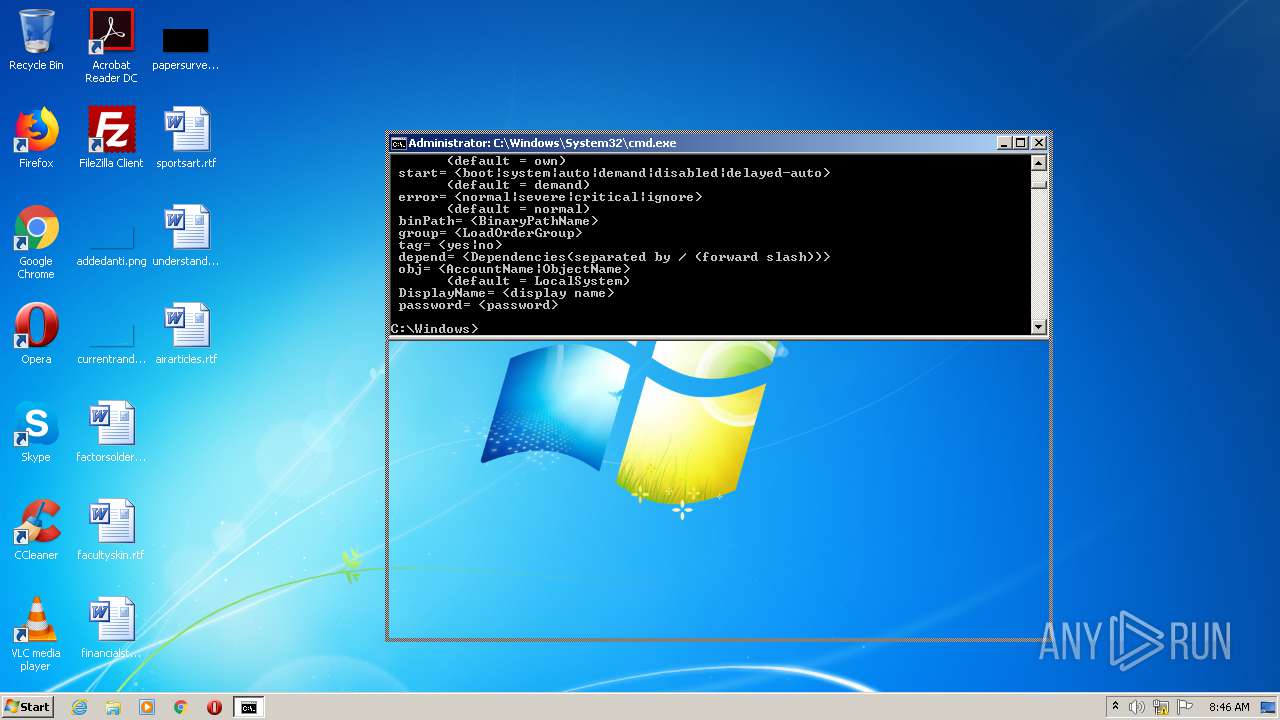
Task: Open cmd window system menu icon
Action: click(398, 143)
